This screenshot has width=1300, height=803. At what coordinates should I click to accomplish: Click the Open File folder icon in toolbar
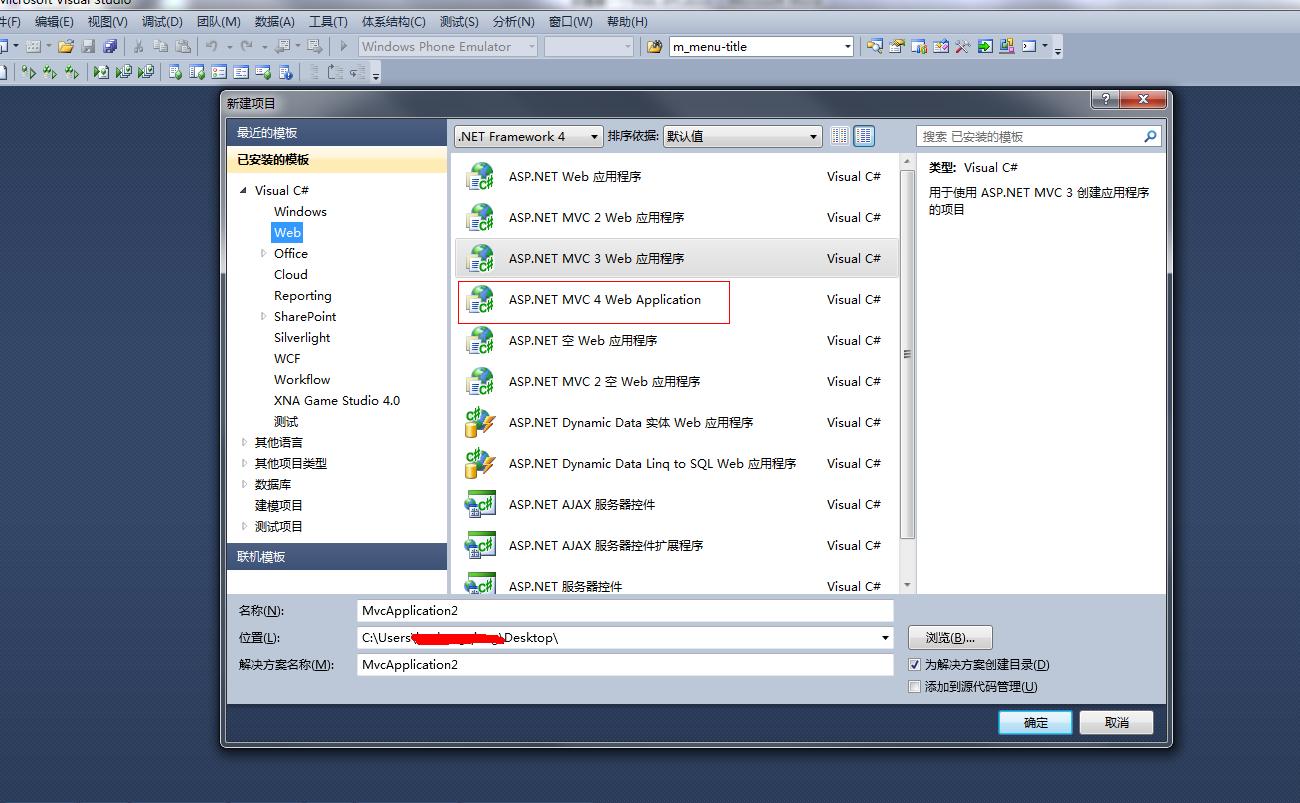coord(66,46)
